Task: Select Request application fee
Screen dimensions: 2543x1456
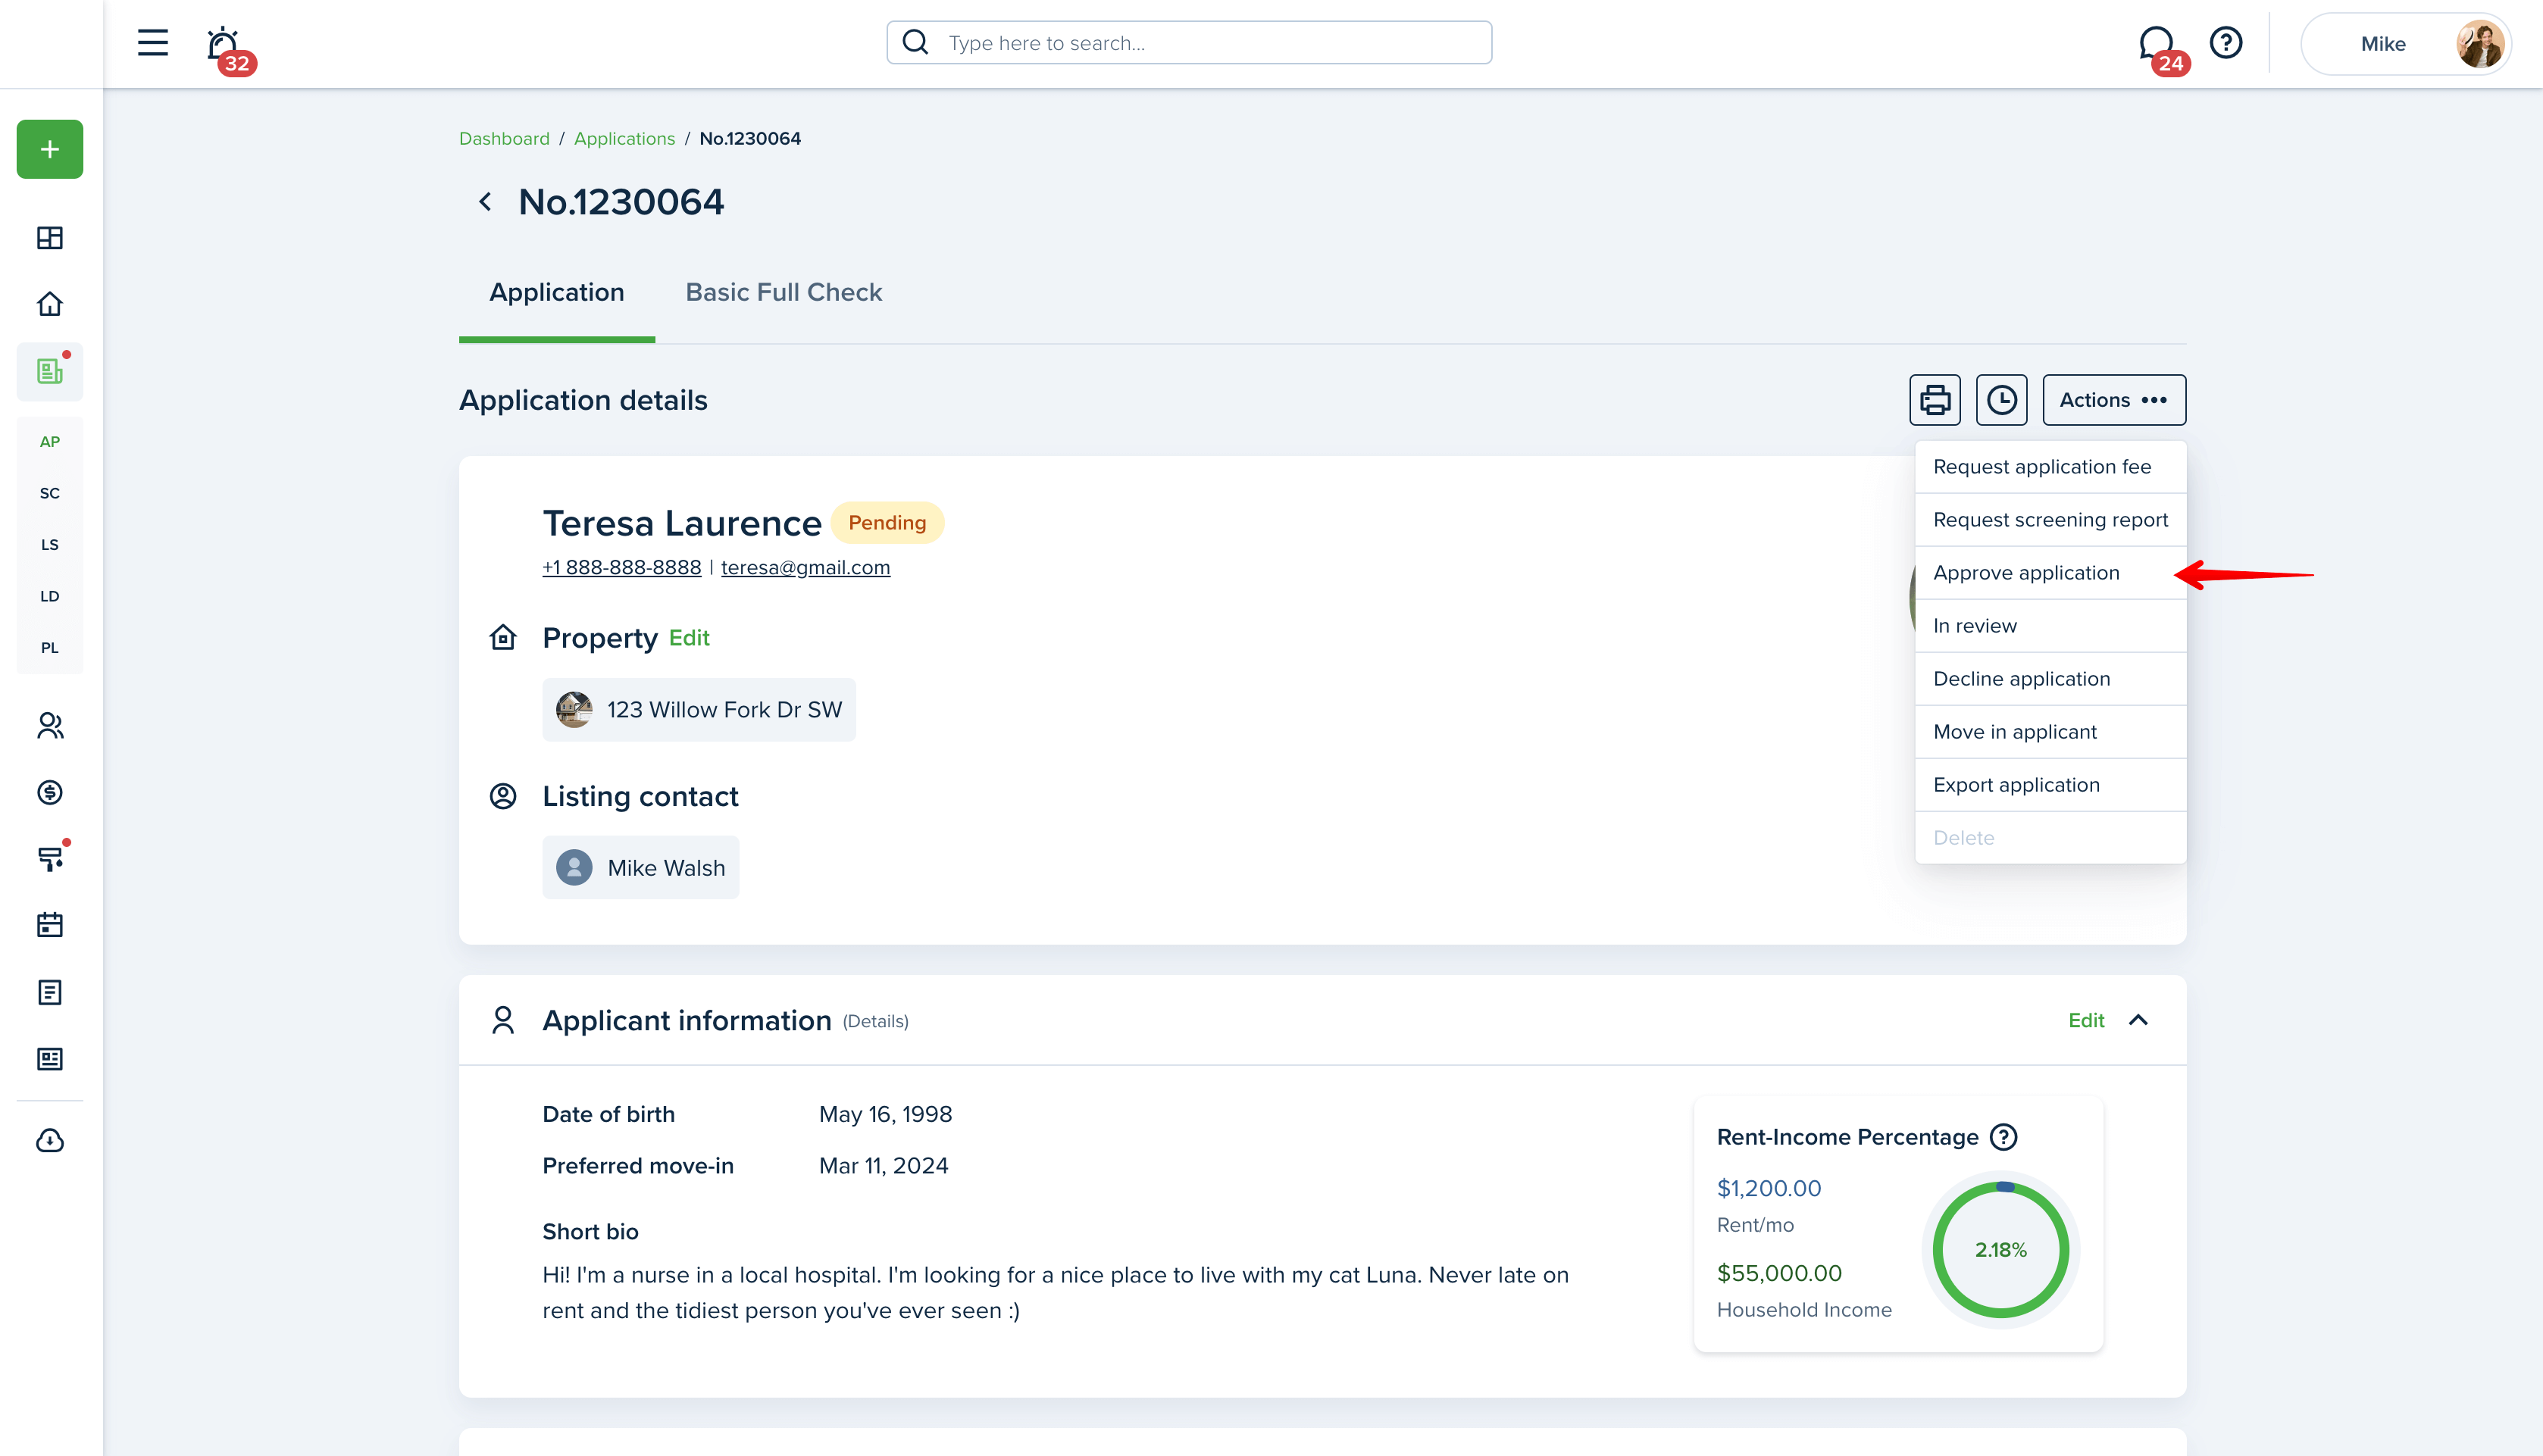Action: click(2050, 467)
